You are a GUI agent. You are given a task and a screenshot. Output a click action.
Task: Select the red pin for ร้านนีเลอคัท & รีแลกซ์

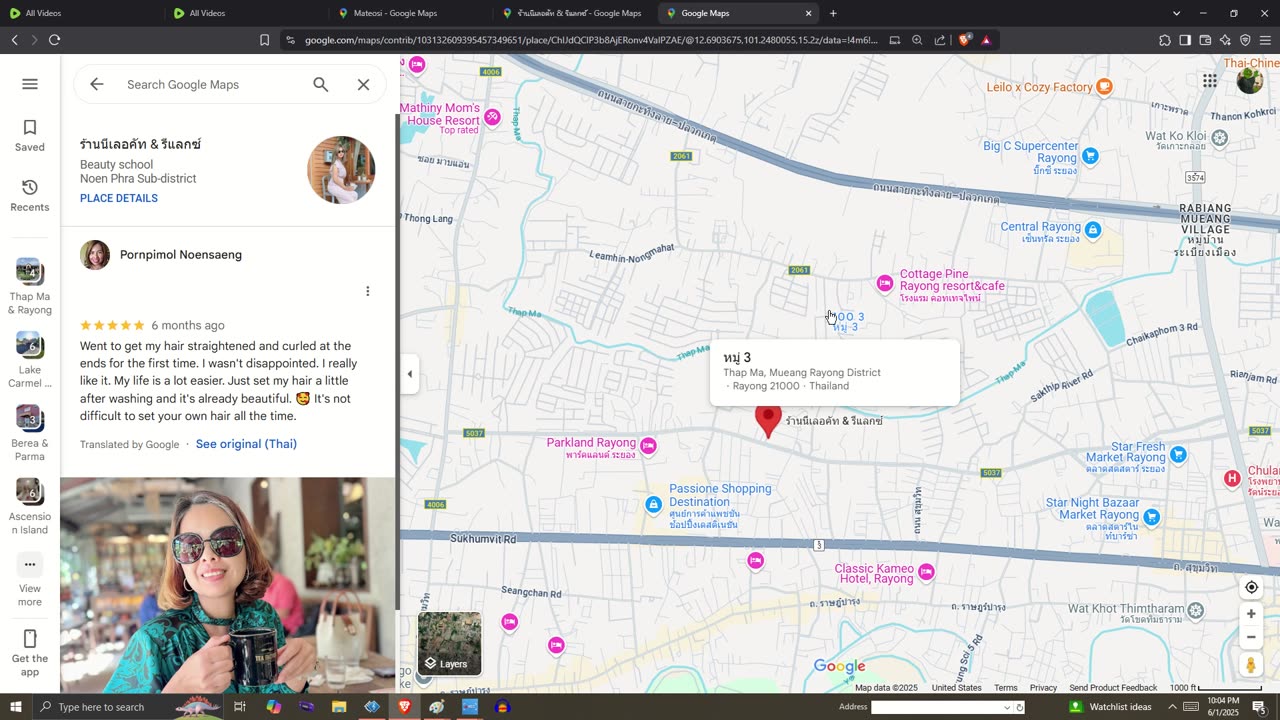[768, 421]
